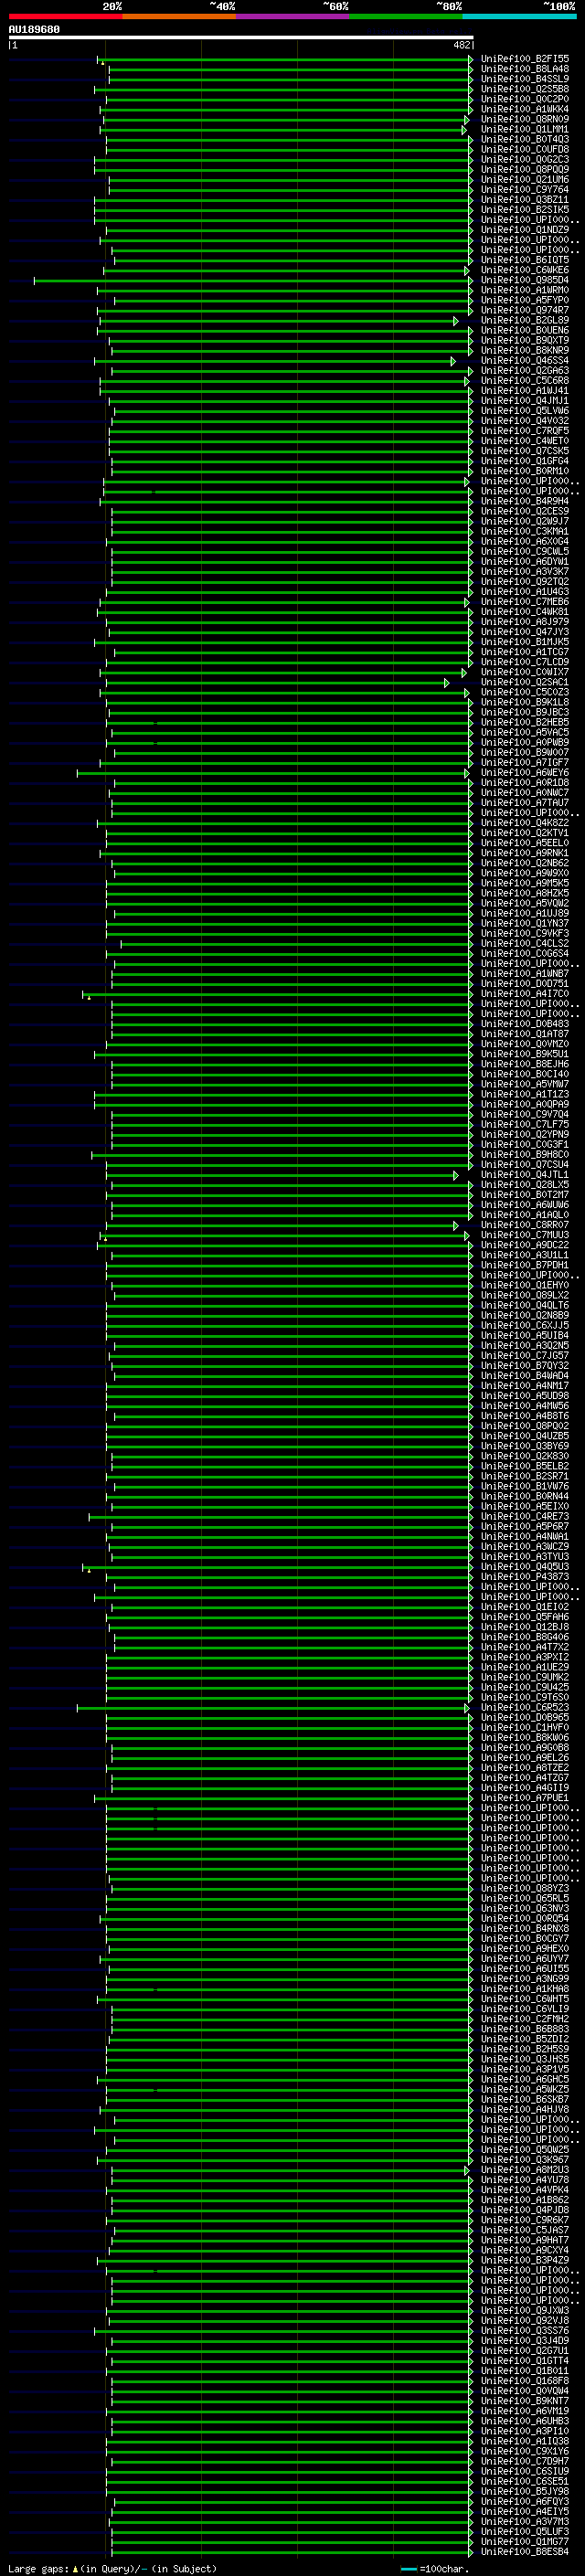Select hit label UniRef100_Q47JY3
The width and height of the screenshot is (585, 2576).
point(524,632)
